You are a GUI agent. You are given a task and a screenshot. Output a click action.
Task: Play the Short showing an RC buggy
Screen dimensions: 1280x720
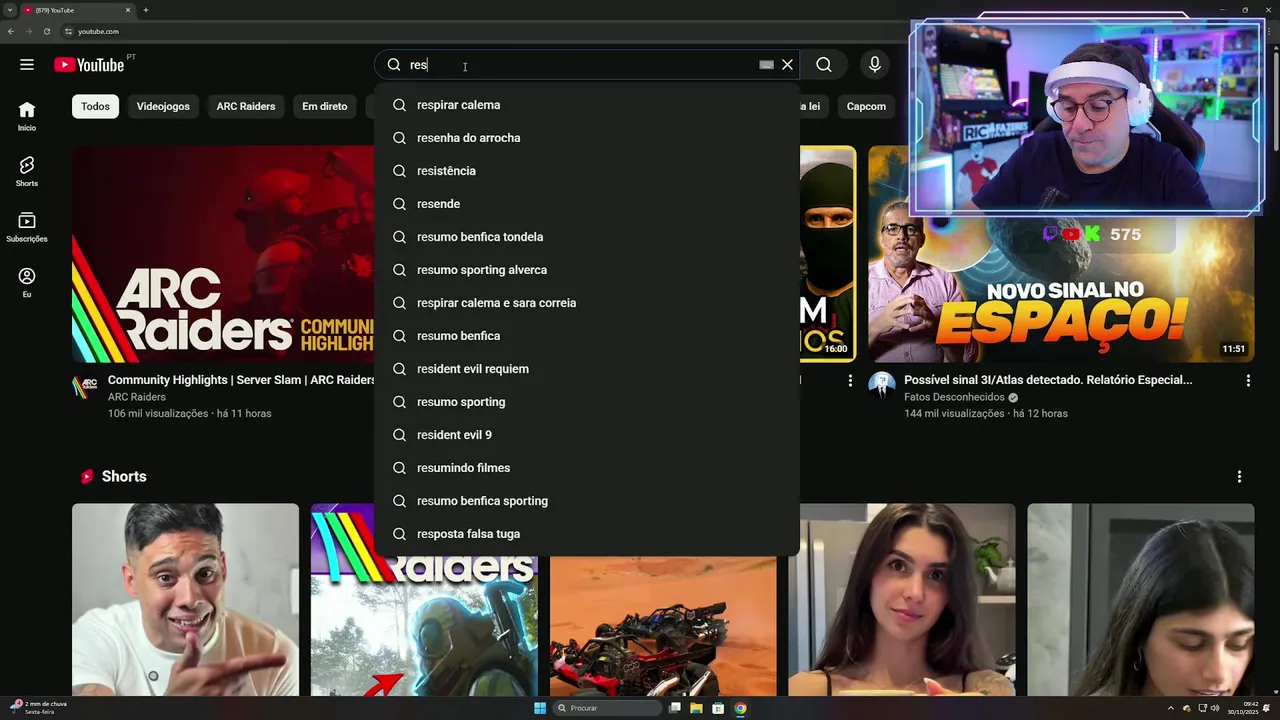pos(663,628)
